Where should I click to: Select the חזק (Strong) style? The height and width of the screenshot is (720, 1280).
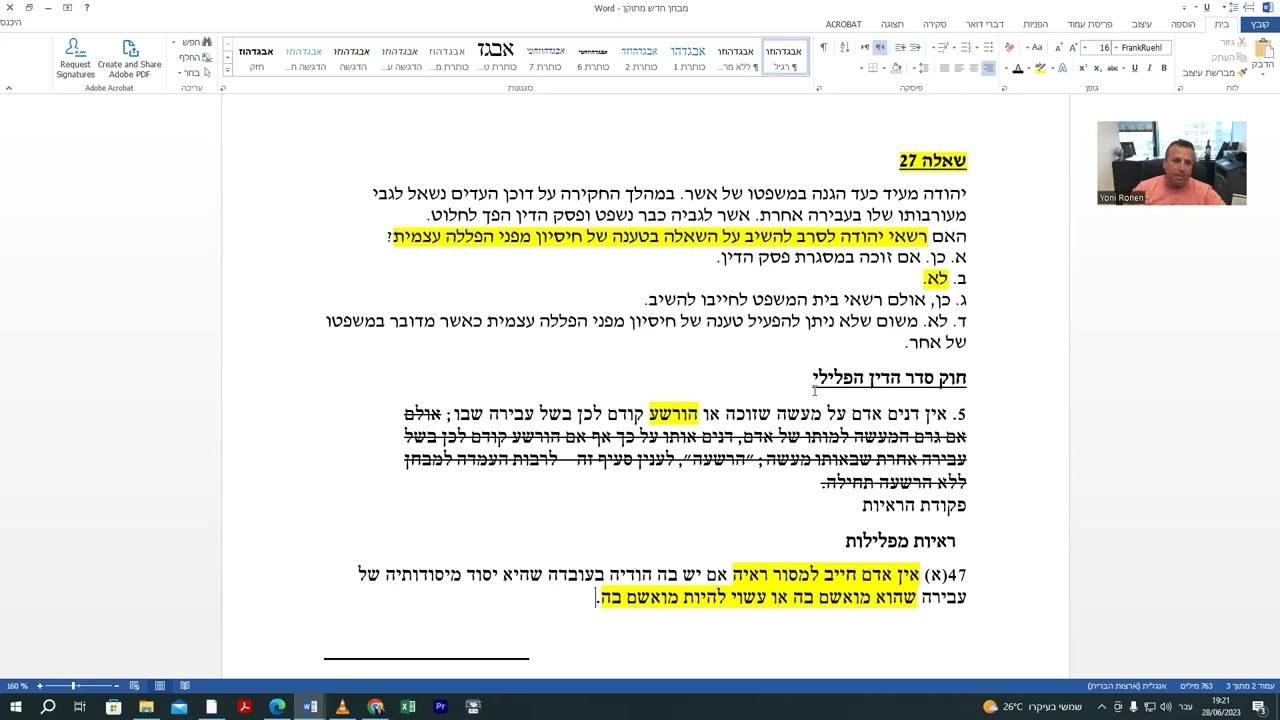[256, 58]
